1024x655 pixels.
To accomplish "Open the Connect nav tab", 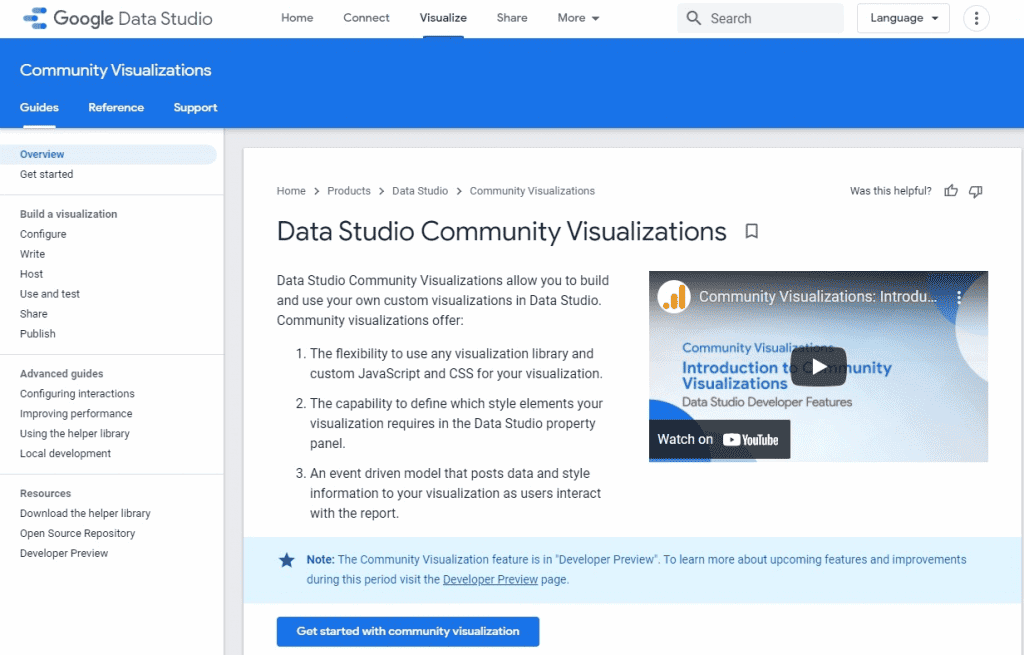I will point(366,18).
